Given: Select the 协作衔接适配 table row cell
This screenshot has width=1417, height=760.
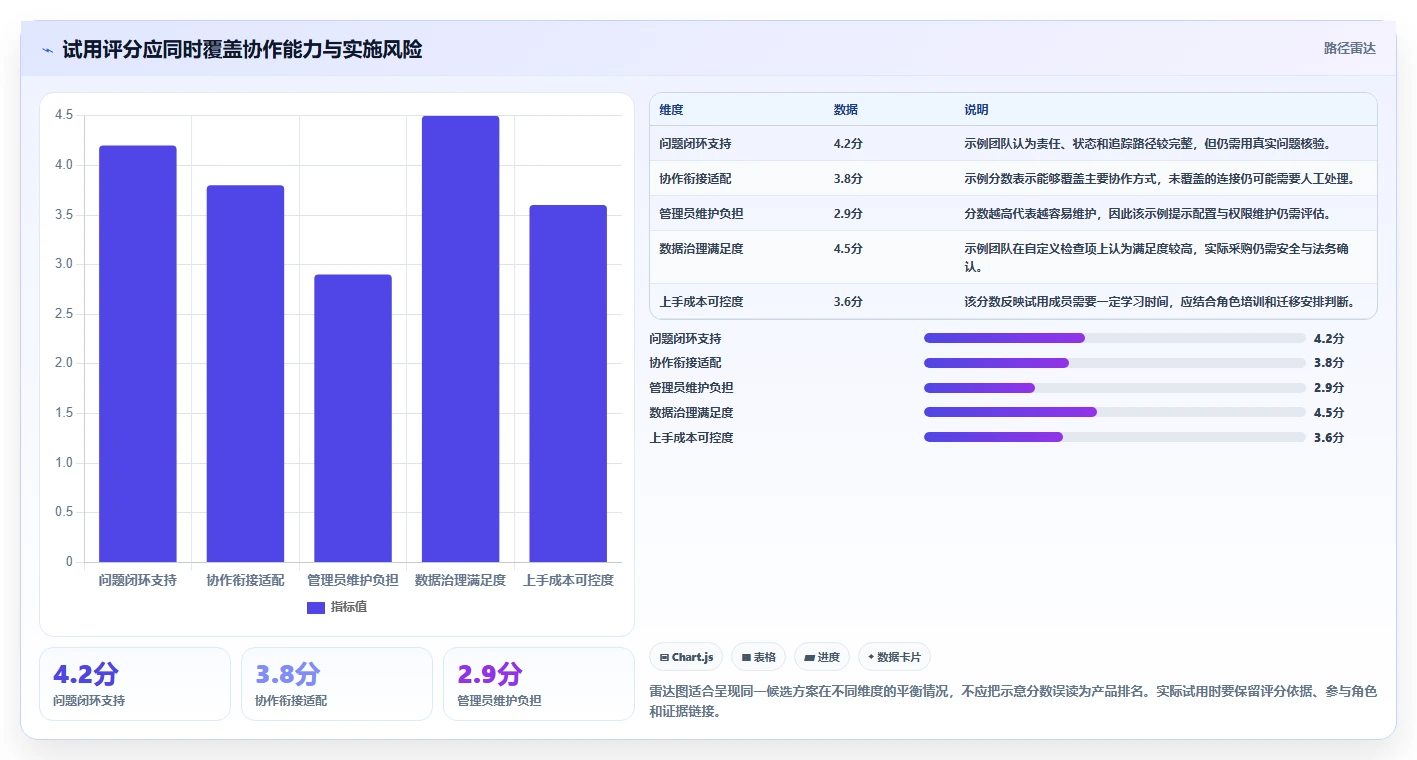Looking at the screenshot, I should [695, 179].
